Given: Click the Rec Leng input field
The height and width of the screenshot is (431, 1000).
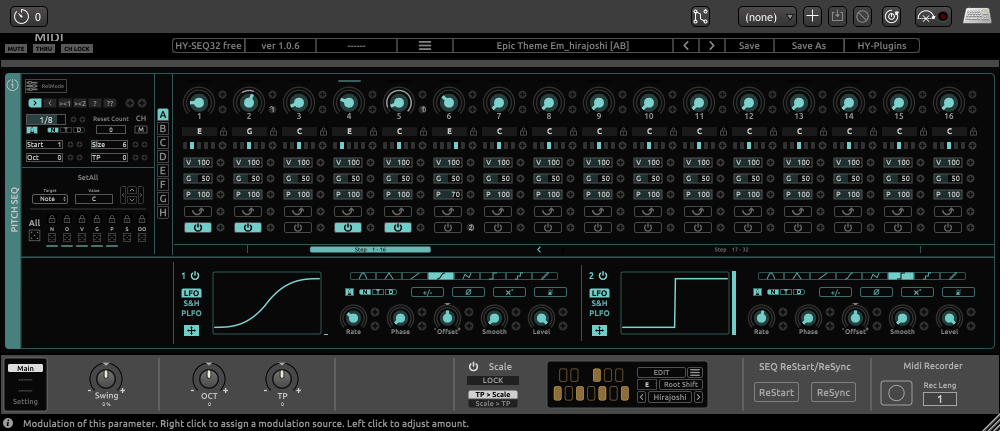Looking at the screenshot, I should coord(940,399).
